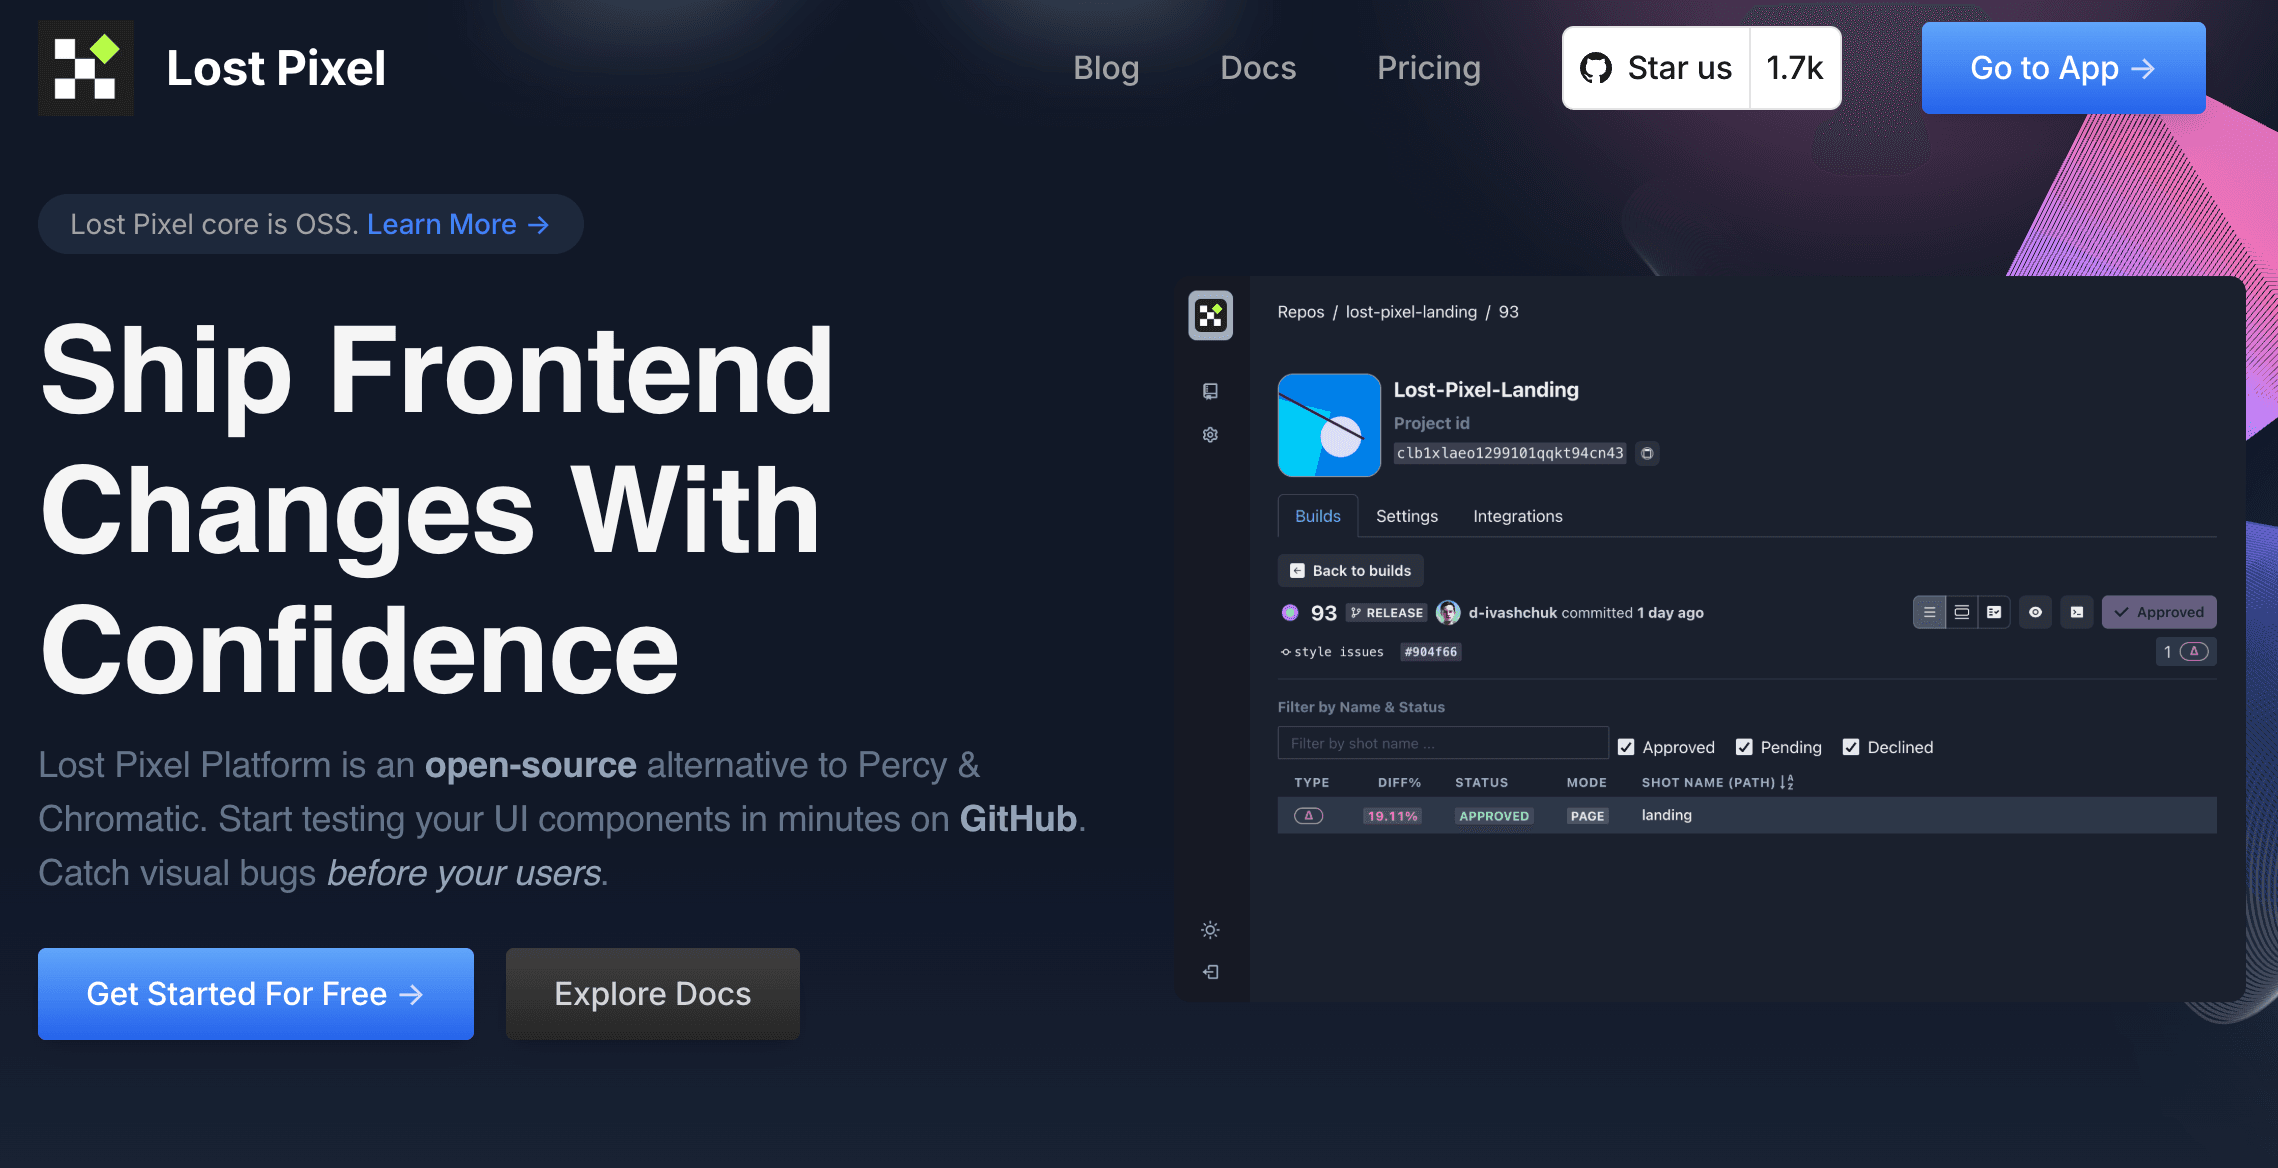Click the GitHub octocat icon

(1595, 68)
